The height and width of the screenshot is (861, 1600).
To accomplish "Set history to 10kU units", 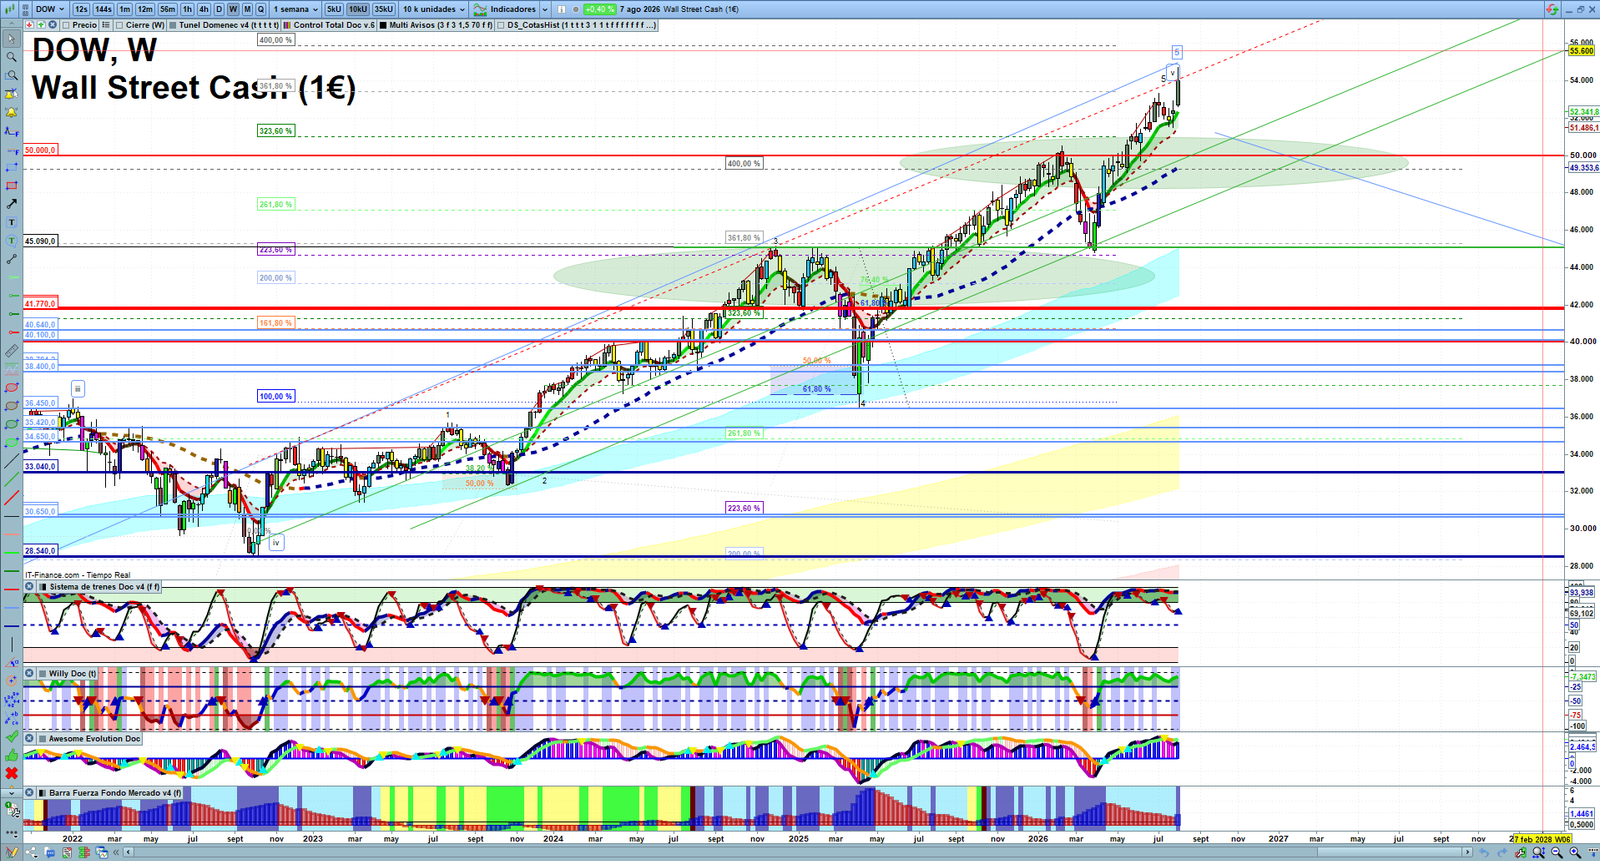I will coord(358,9).
